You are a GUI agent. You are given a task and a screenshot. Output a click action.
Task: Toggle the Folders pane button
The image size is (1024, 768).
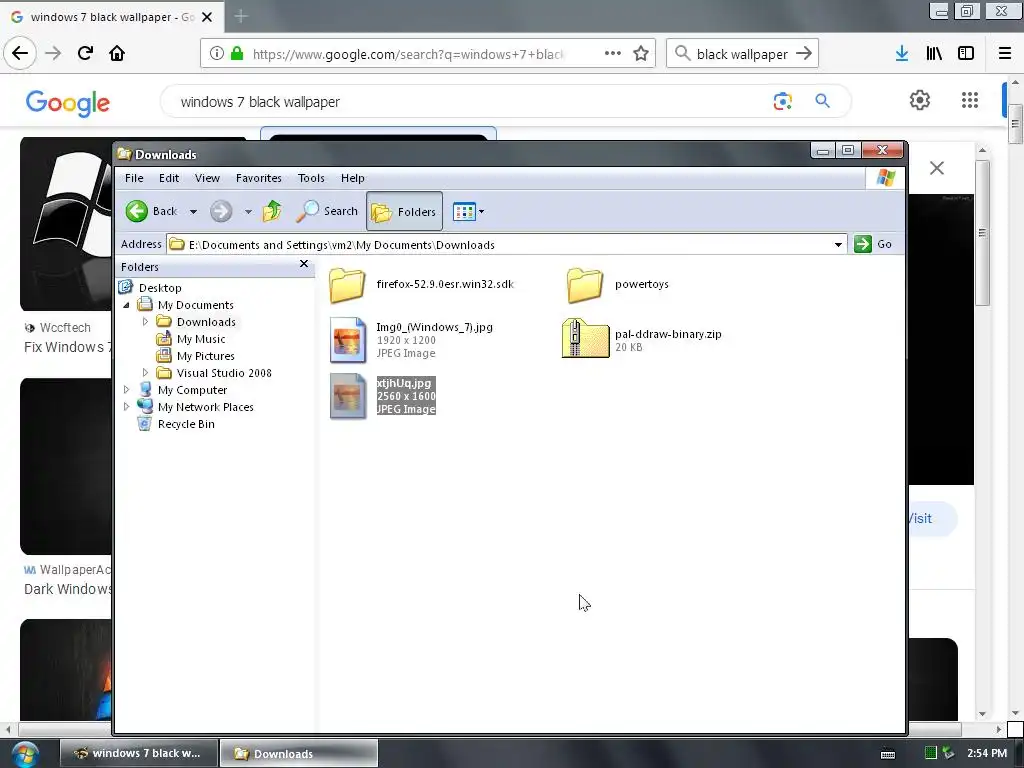[x=404, y=211]
